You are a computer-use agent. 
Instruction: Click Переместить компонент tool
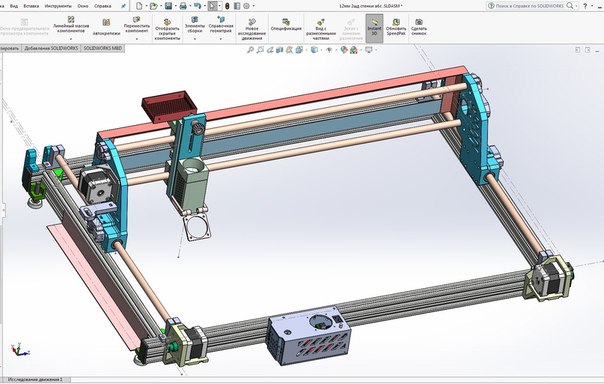pyautogui.click(x=136, y=25)
